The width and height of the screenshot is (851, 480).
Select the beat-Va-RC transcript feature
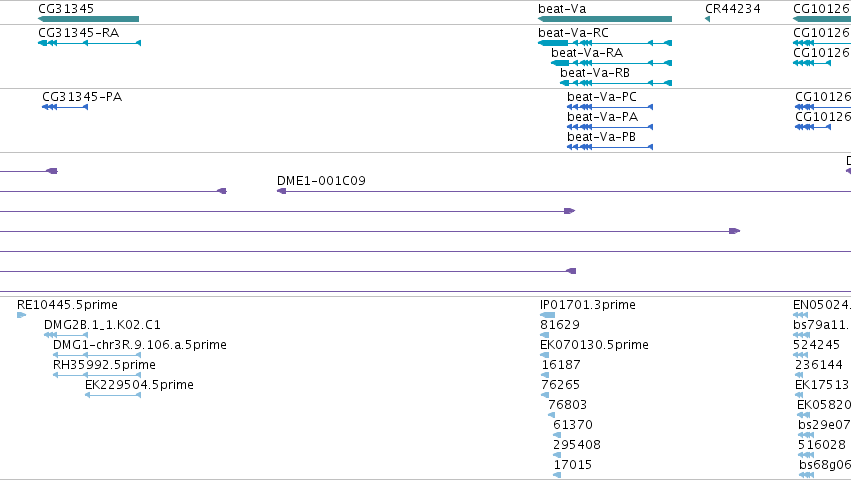coord(605,43)
